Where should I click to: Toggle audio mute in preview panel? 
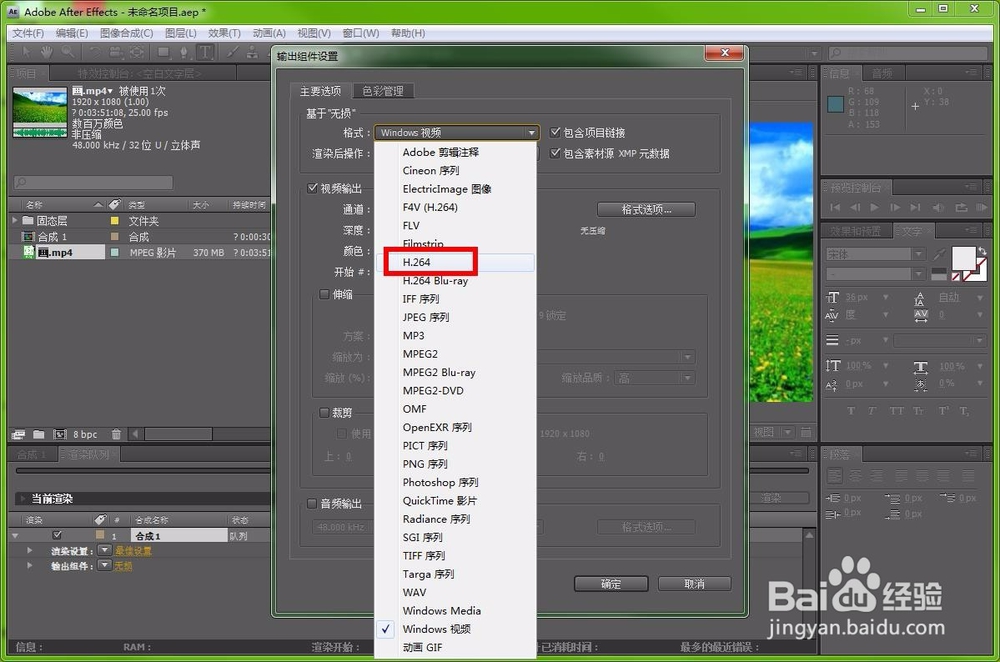point(938,207)
